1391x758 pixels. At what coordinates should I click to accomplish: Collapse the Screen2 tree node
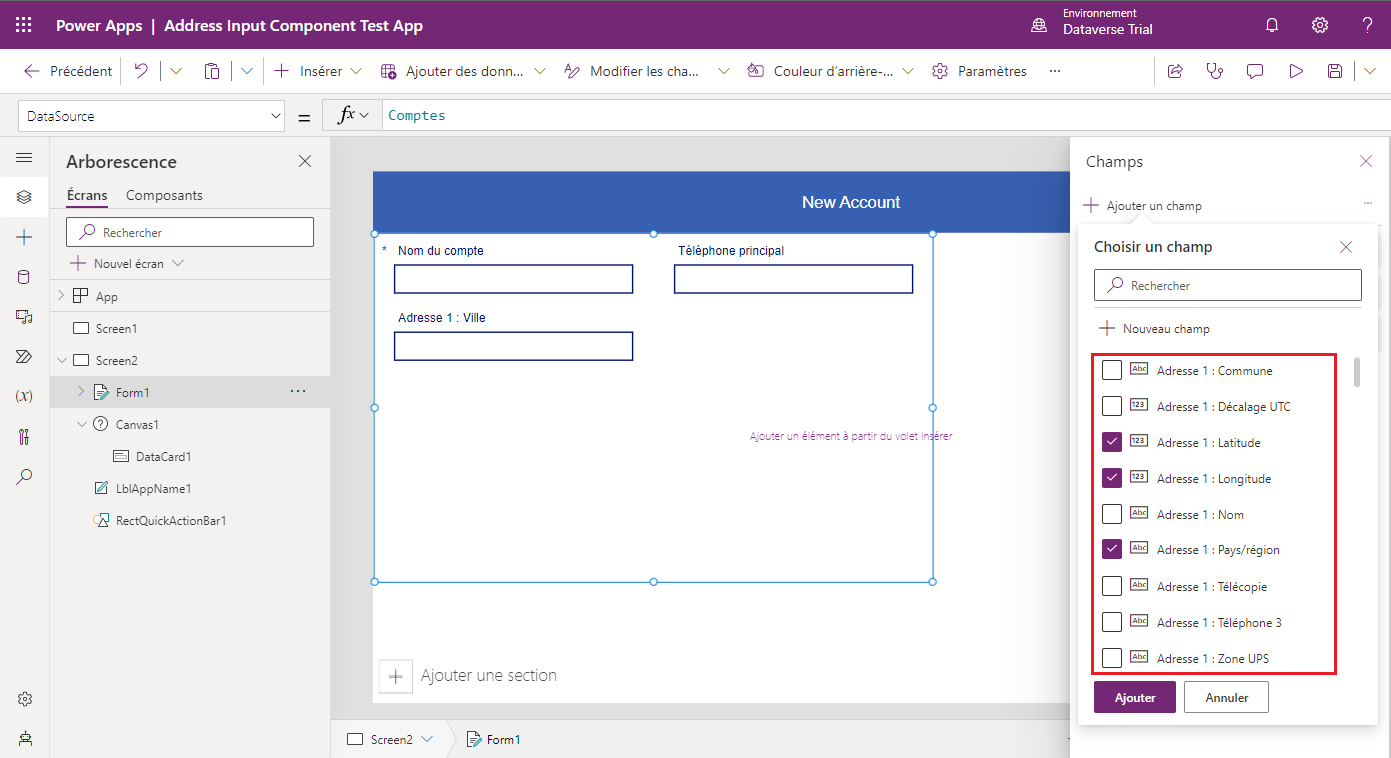click(61, 360)
